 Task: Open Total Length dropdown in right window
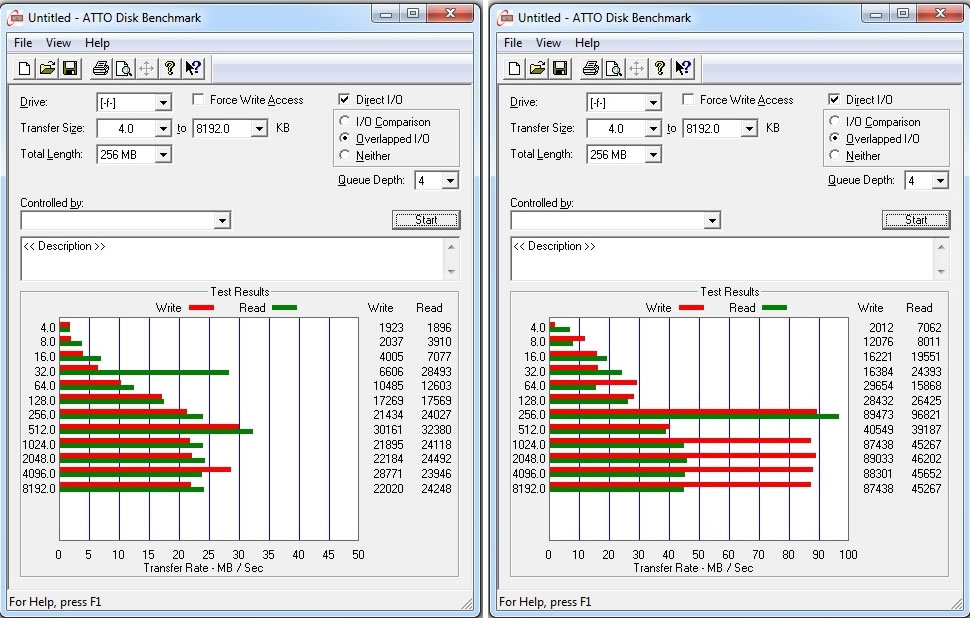point(653,155)
